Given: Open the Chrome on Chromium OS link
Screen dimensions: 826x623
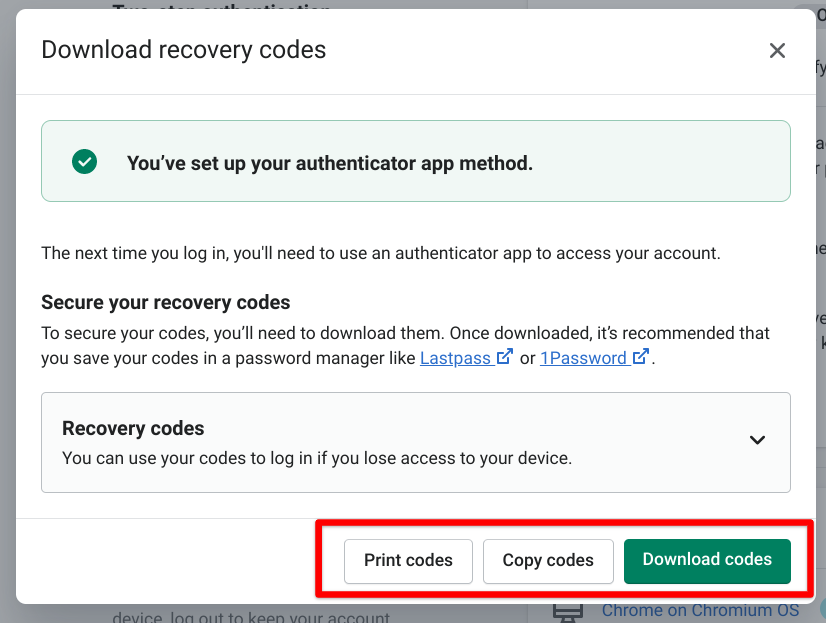Looking at the screenshot, I should (x=700, y=611).
